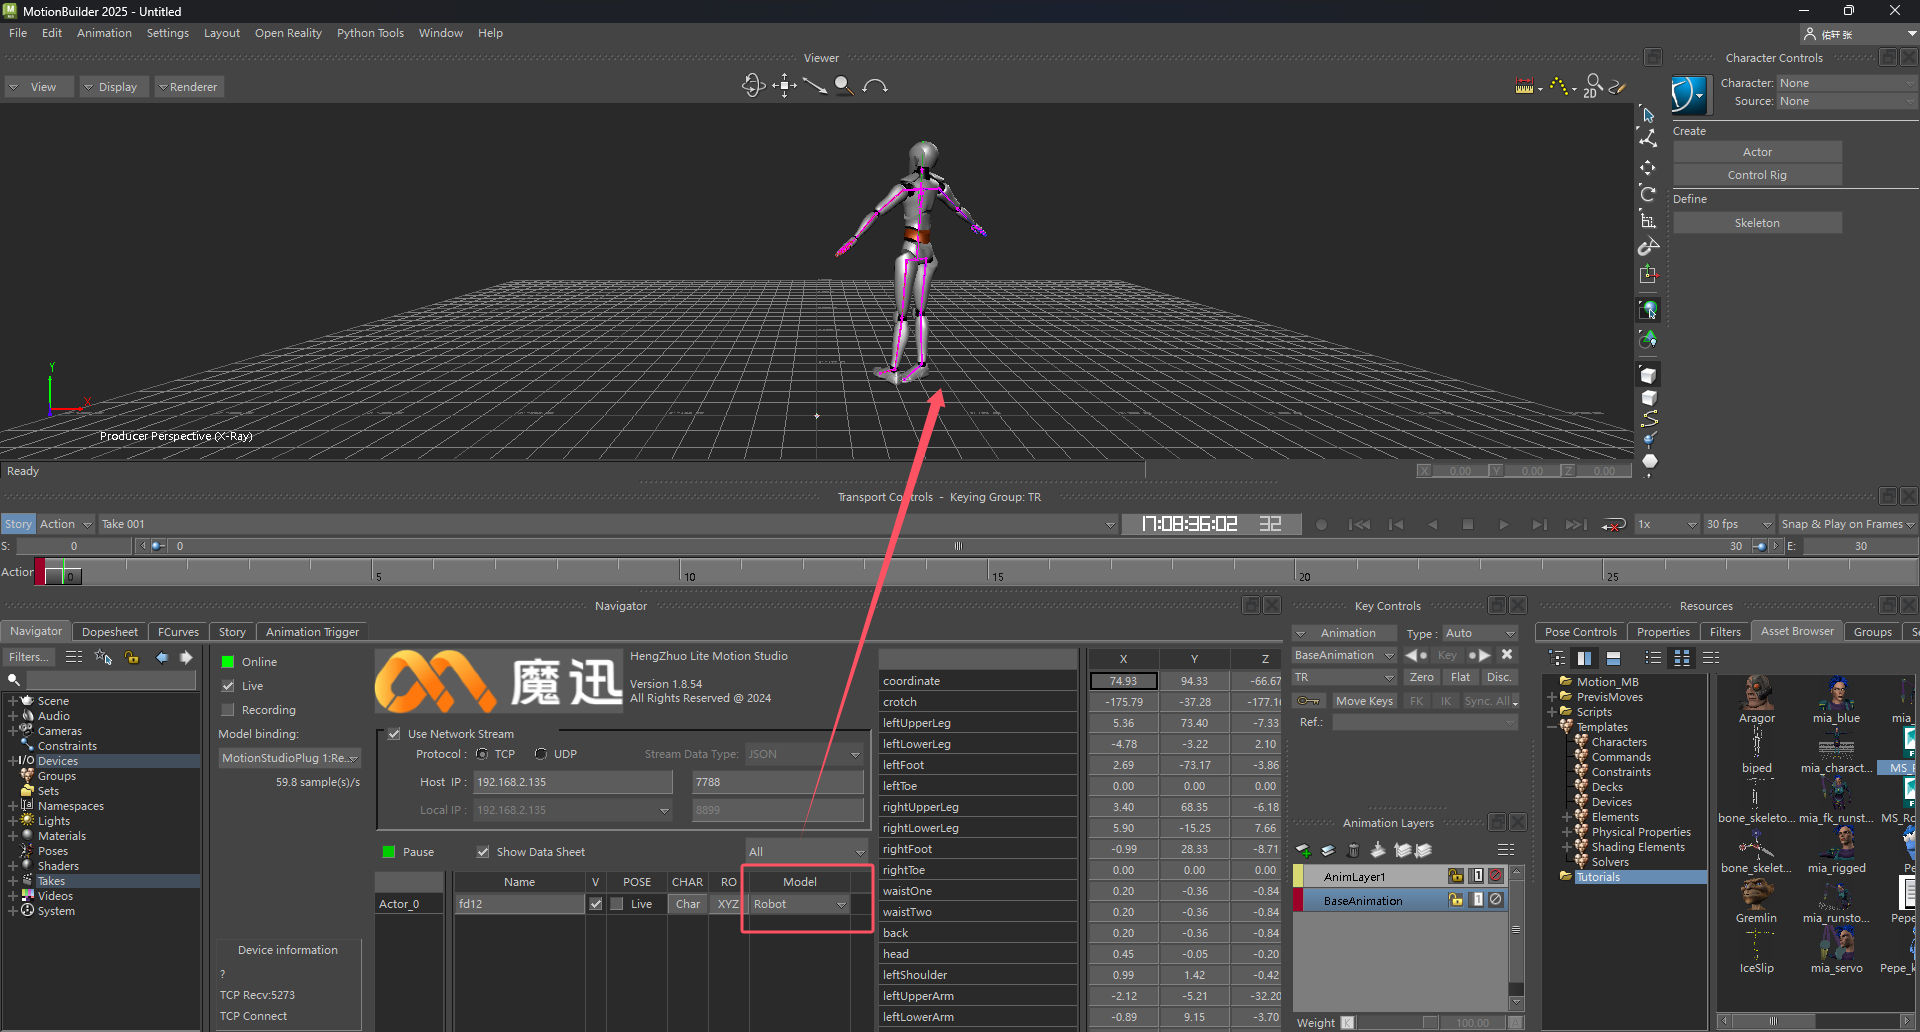This screenshot has width=1920, height=1032.
Task: Click the Control Rig button
Action: point(1757,175)
